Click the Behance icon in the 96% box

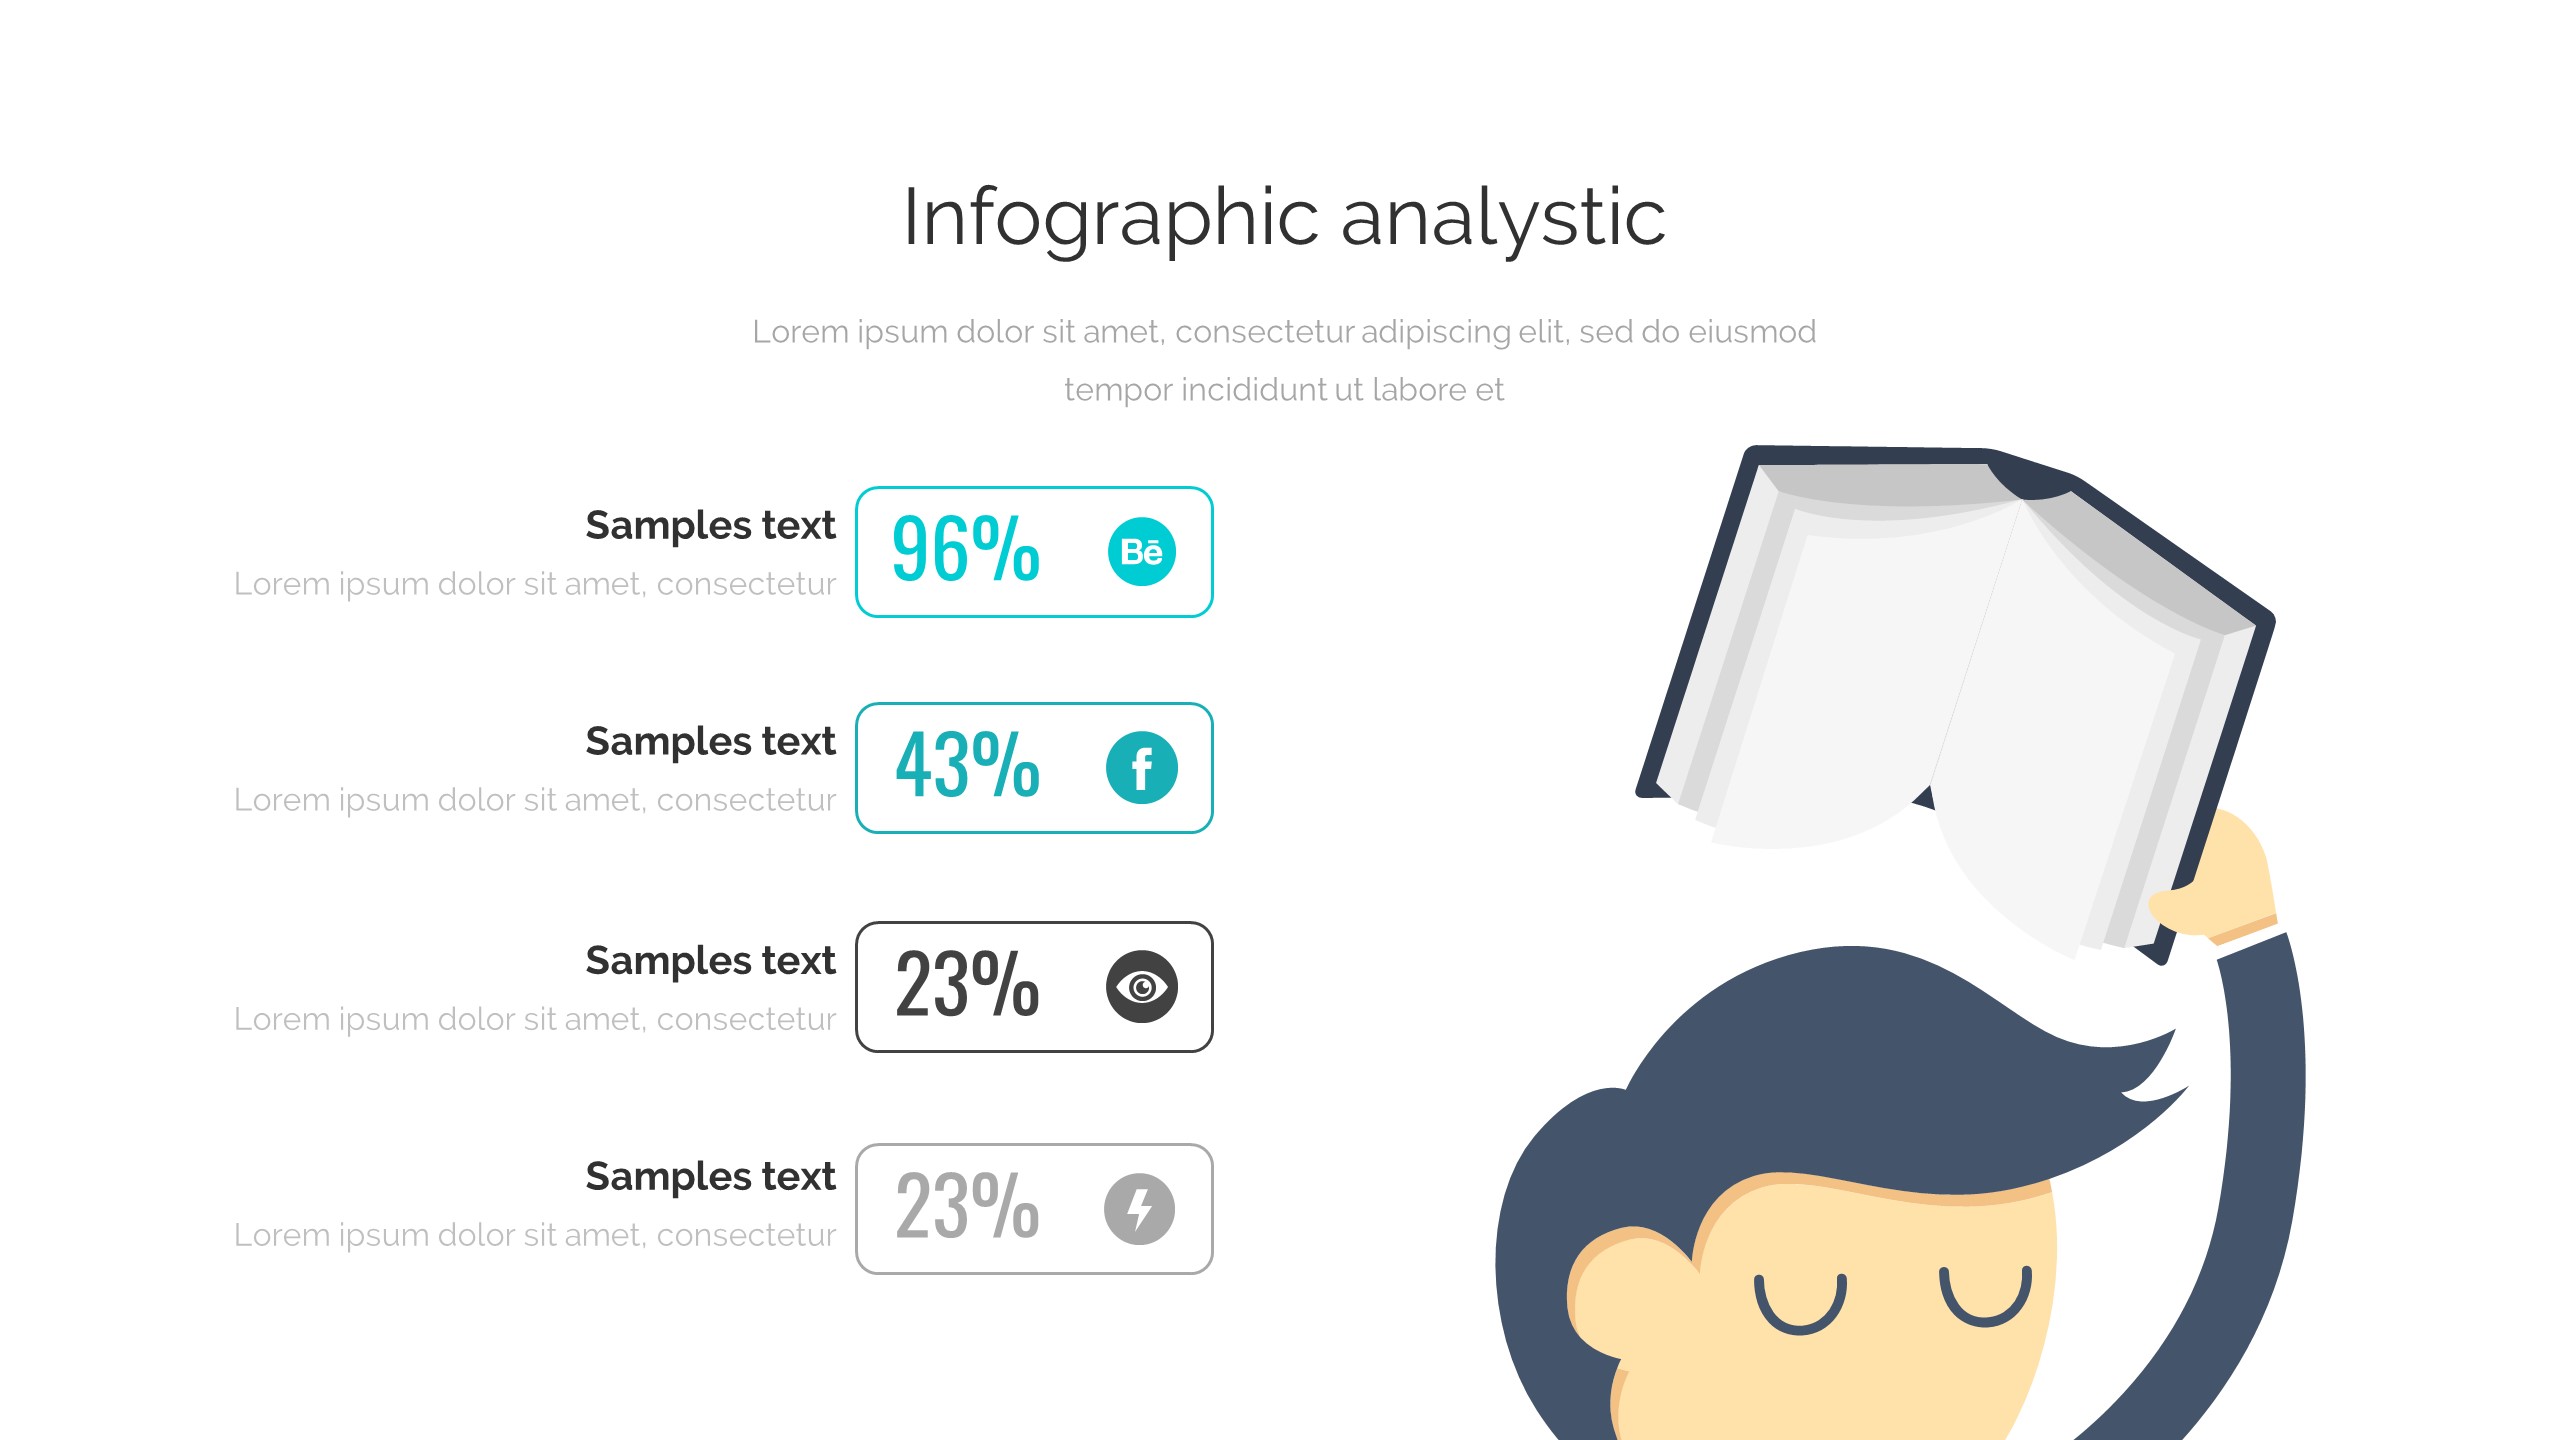tap(1141, 552)
